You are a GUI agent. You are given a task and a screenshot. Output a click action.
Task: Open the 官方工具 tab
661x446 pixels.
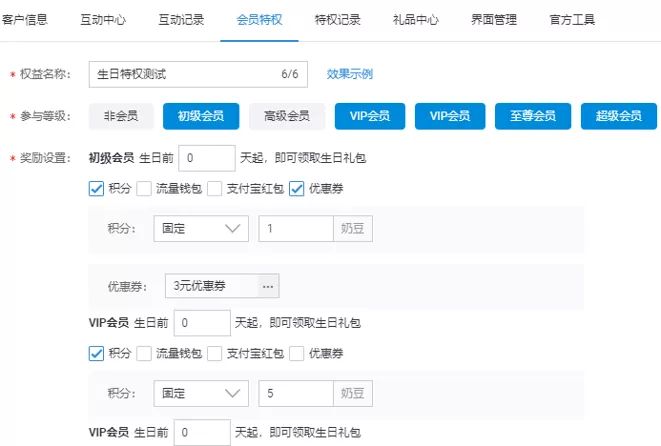pos(572,20)
